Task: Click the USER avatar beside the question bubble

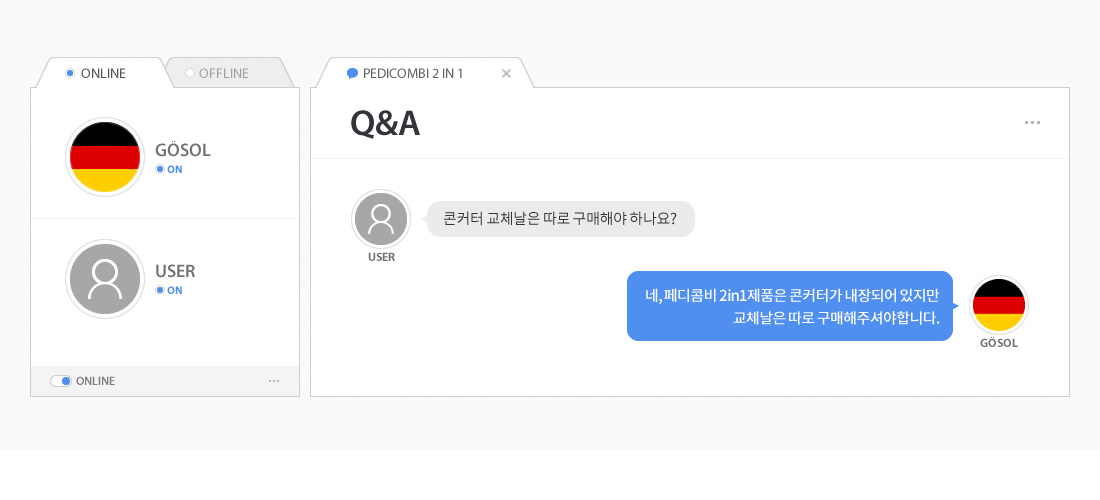Action: [381, 218]
